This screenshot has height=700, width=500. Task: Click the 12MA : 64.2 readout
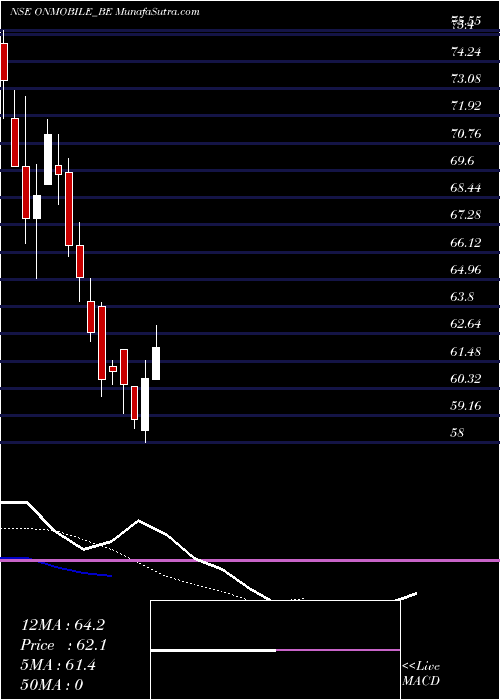click(x=63, y=625)
